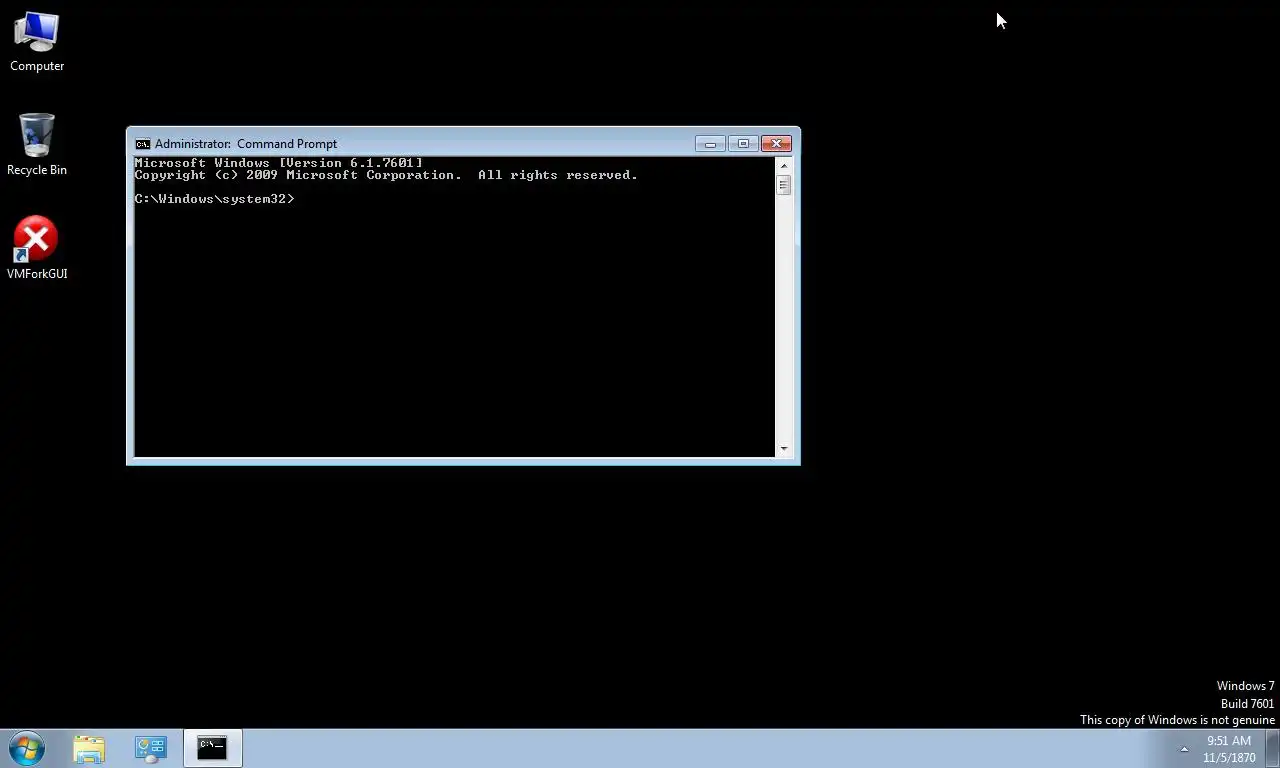Select the Recycle Bin desktop icon
The height and width of the screenshot is (768, 1280).
pos(37,145)
